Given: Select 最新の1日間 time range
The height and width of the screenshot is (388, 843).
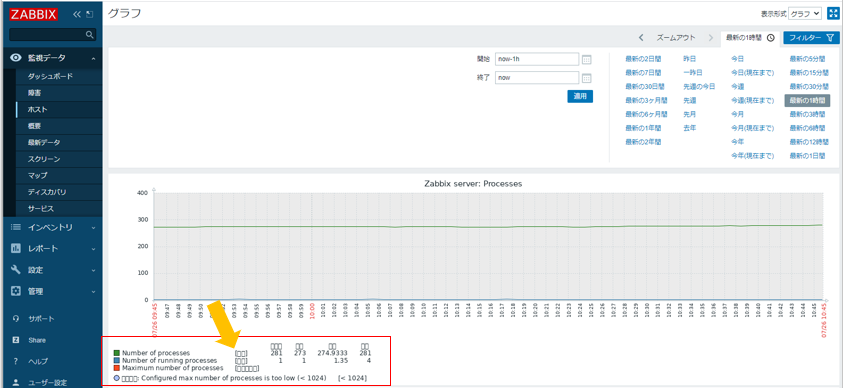Looking at the screenshot, I should [808, 156].
